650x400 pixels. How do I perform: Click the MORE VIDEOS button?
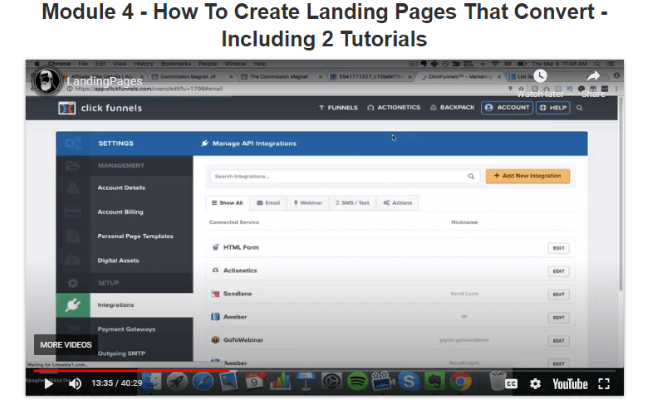click(66, 345)
